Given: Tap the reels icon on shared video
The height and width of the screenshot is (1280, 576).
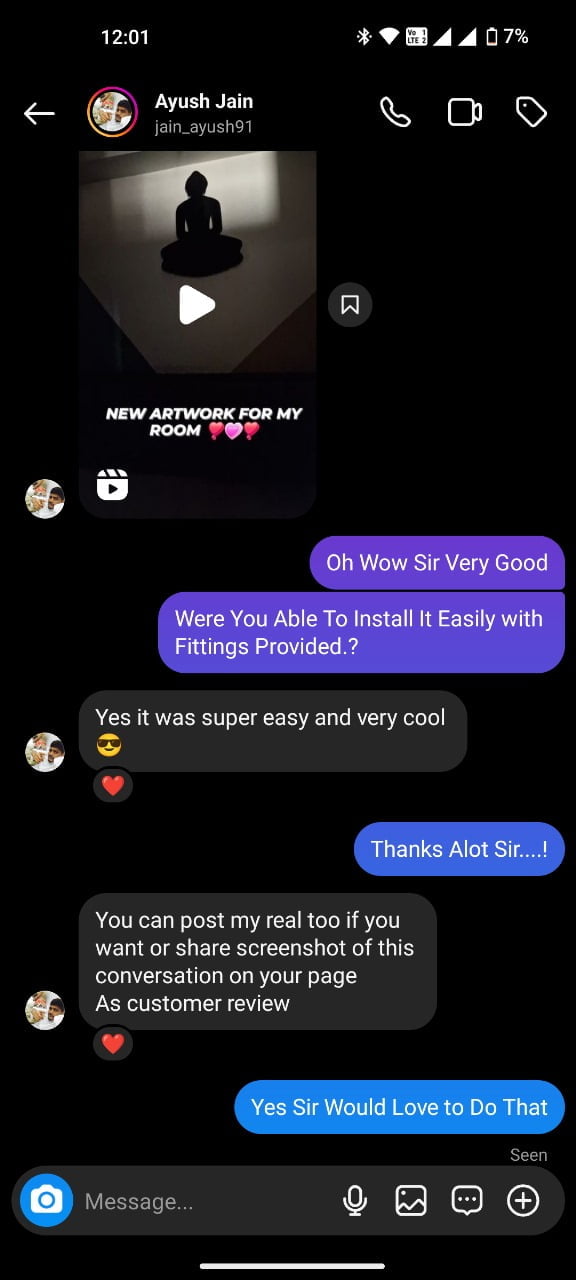Looking at the screenshot, I should (112, 484).
